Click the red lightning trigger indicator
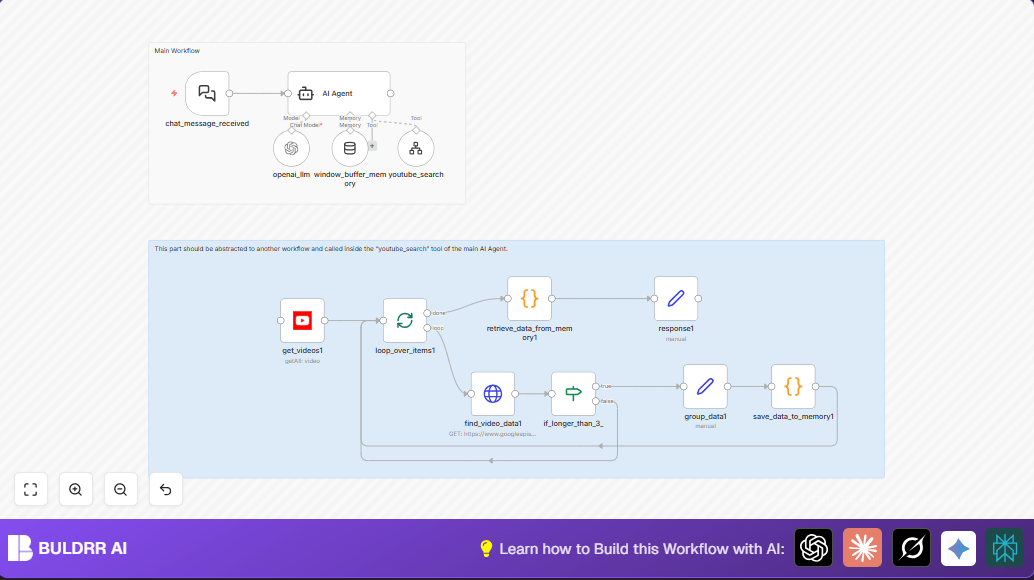This screenshot has width=1034, height=580. 174,93
